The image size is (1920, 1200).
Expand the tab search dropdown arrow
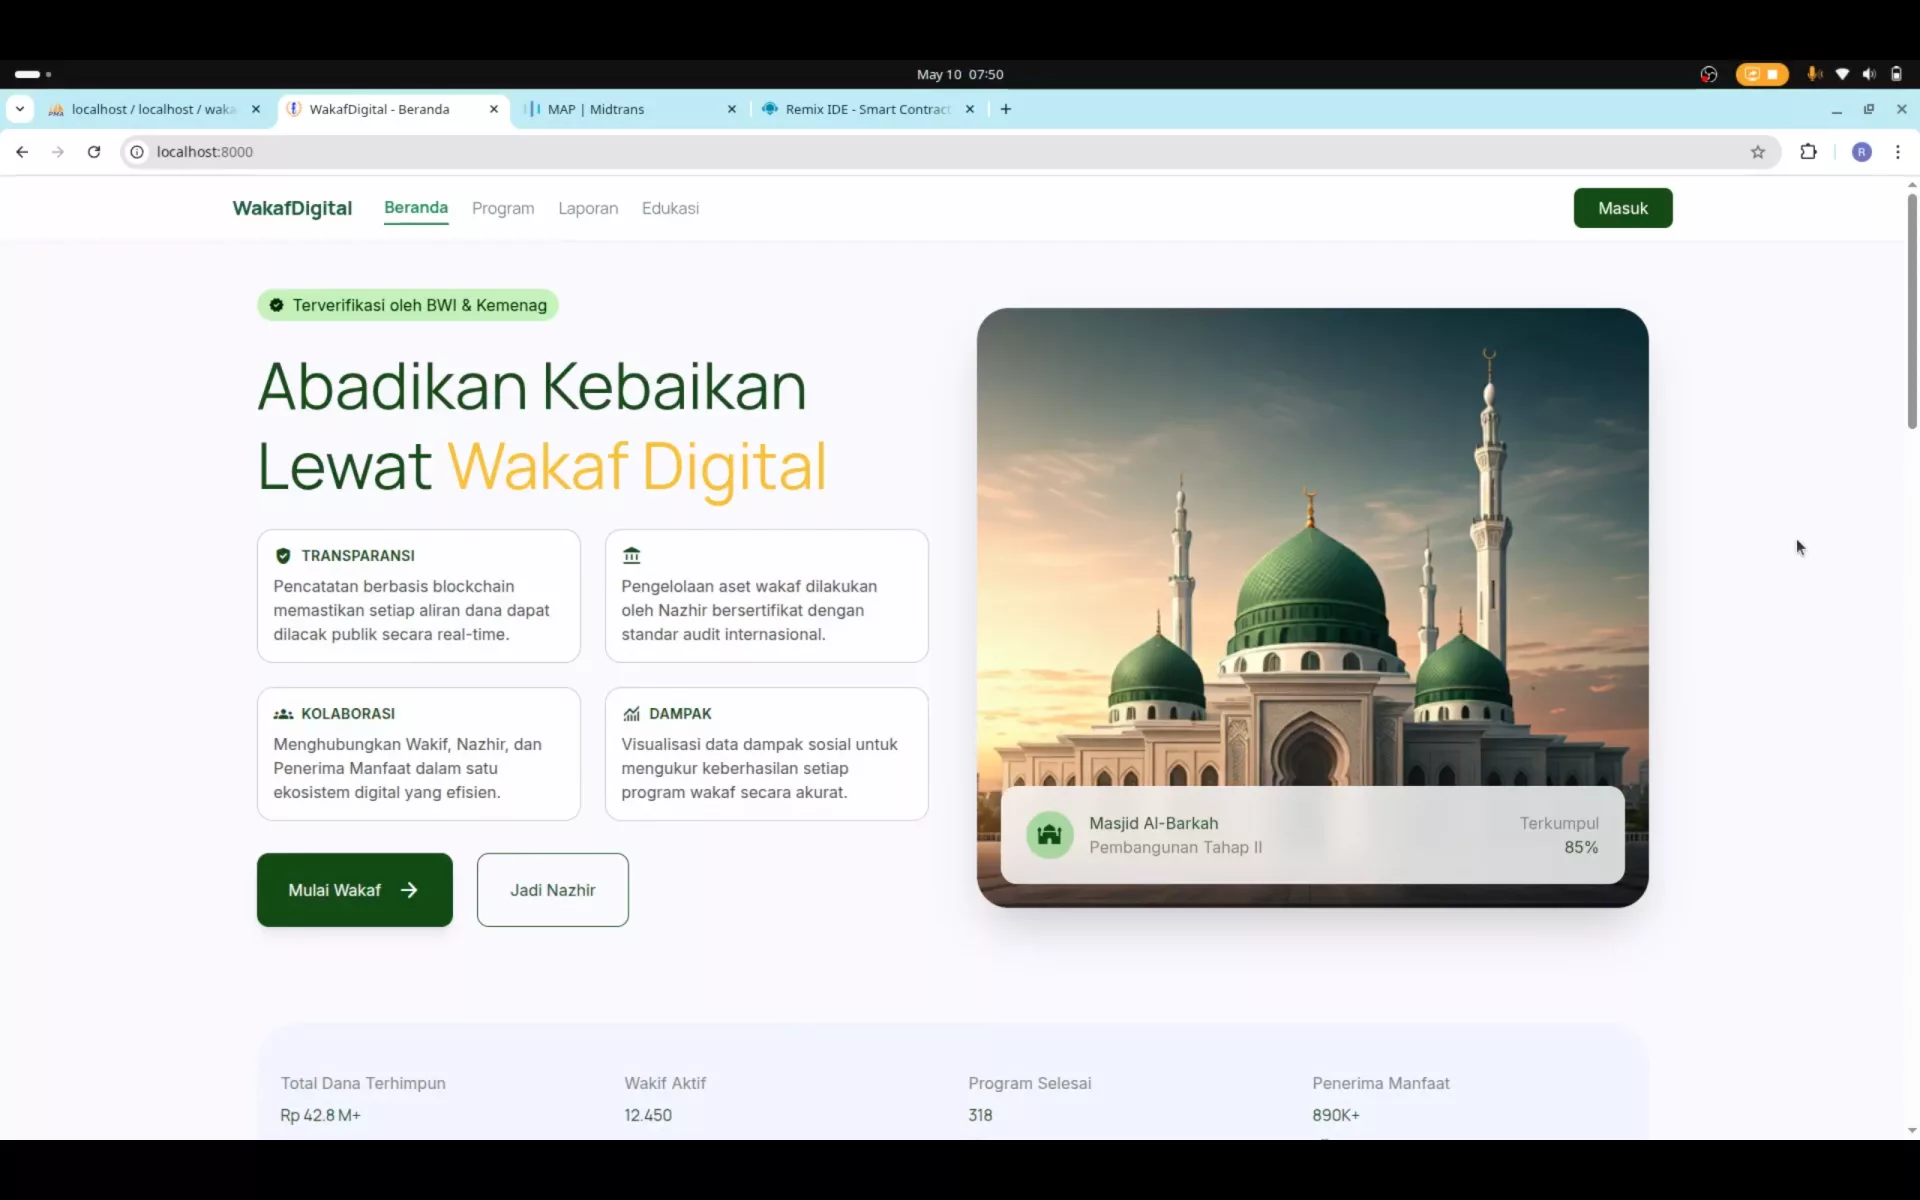20,109
